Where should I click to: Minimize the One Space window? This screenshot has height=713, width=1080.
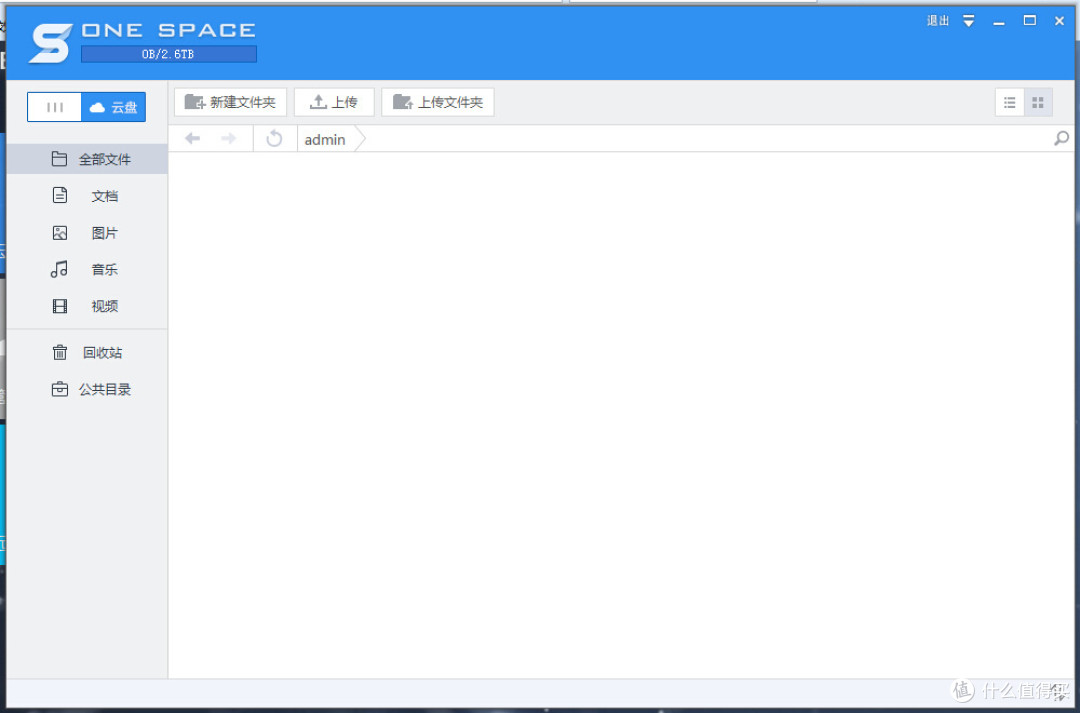click(999, 22)
